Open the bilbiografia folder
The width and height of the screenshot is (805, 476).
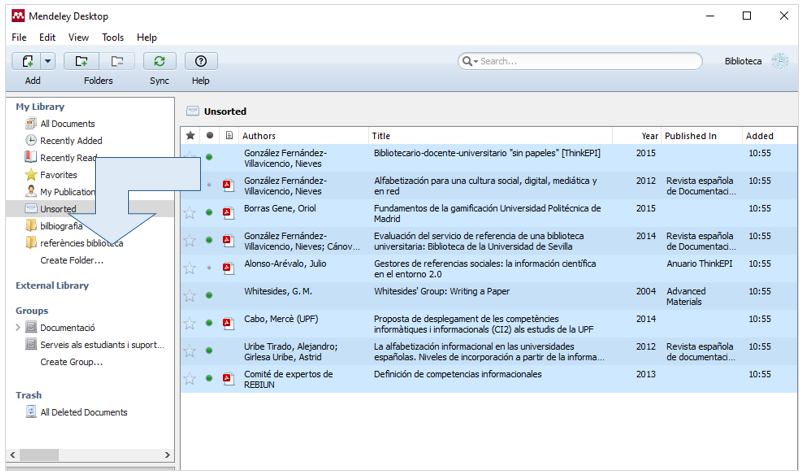pos(61,226)
